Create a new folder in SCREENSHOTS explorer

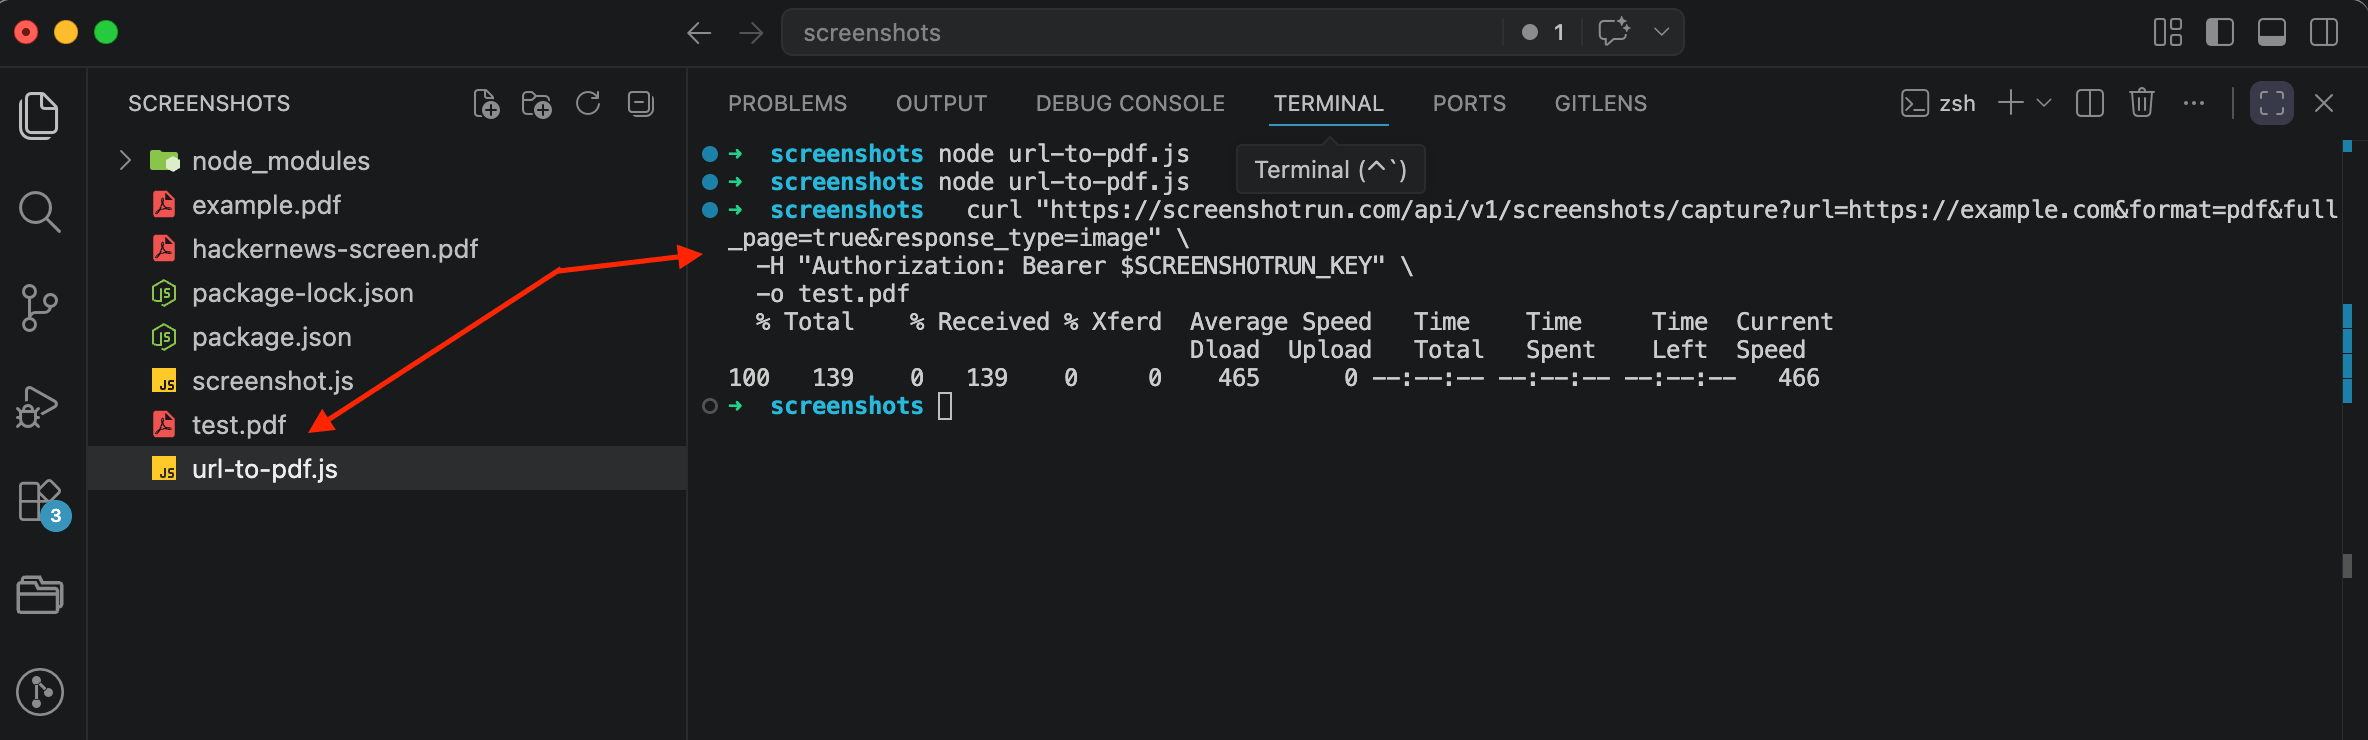537,104
